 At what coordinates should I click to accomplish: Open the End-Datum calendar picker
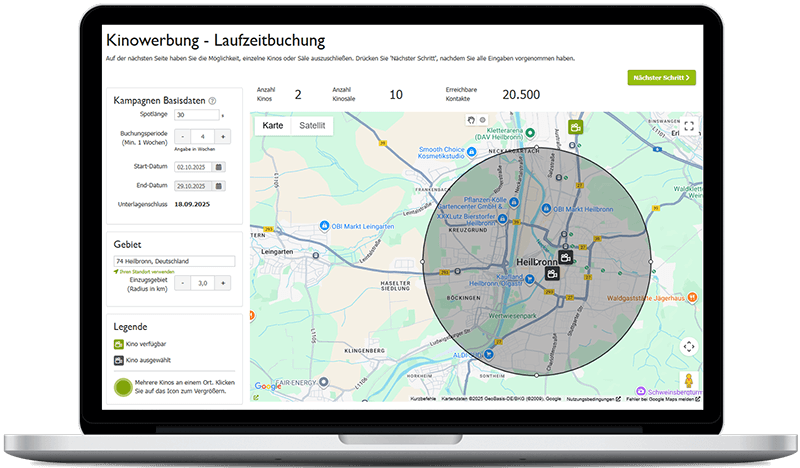219,185
